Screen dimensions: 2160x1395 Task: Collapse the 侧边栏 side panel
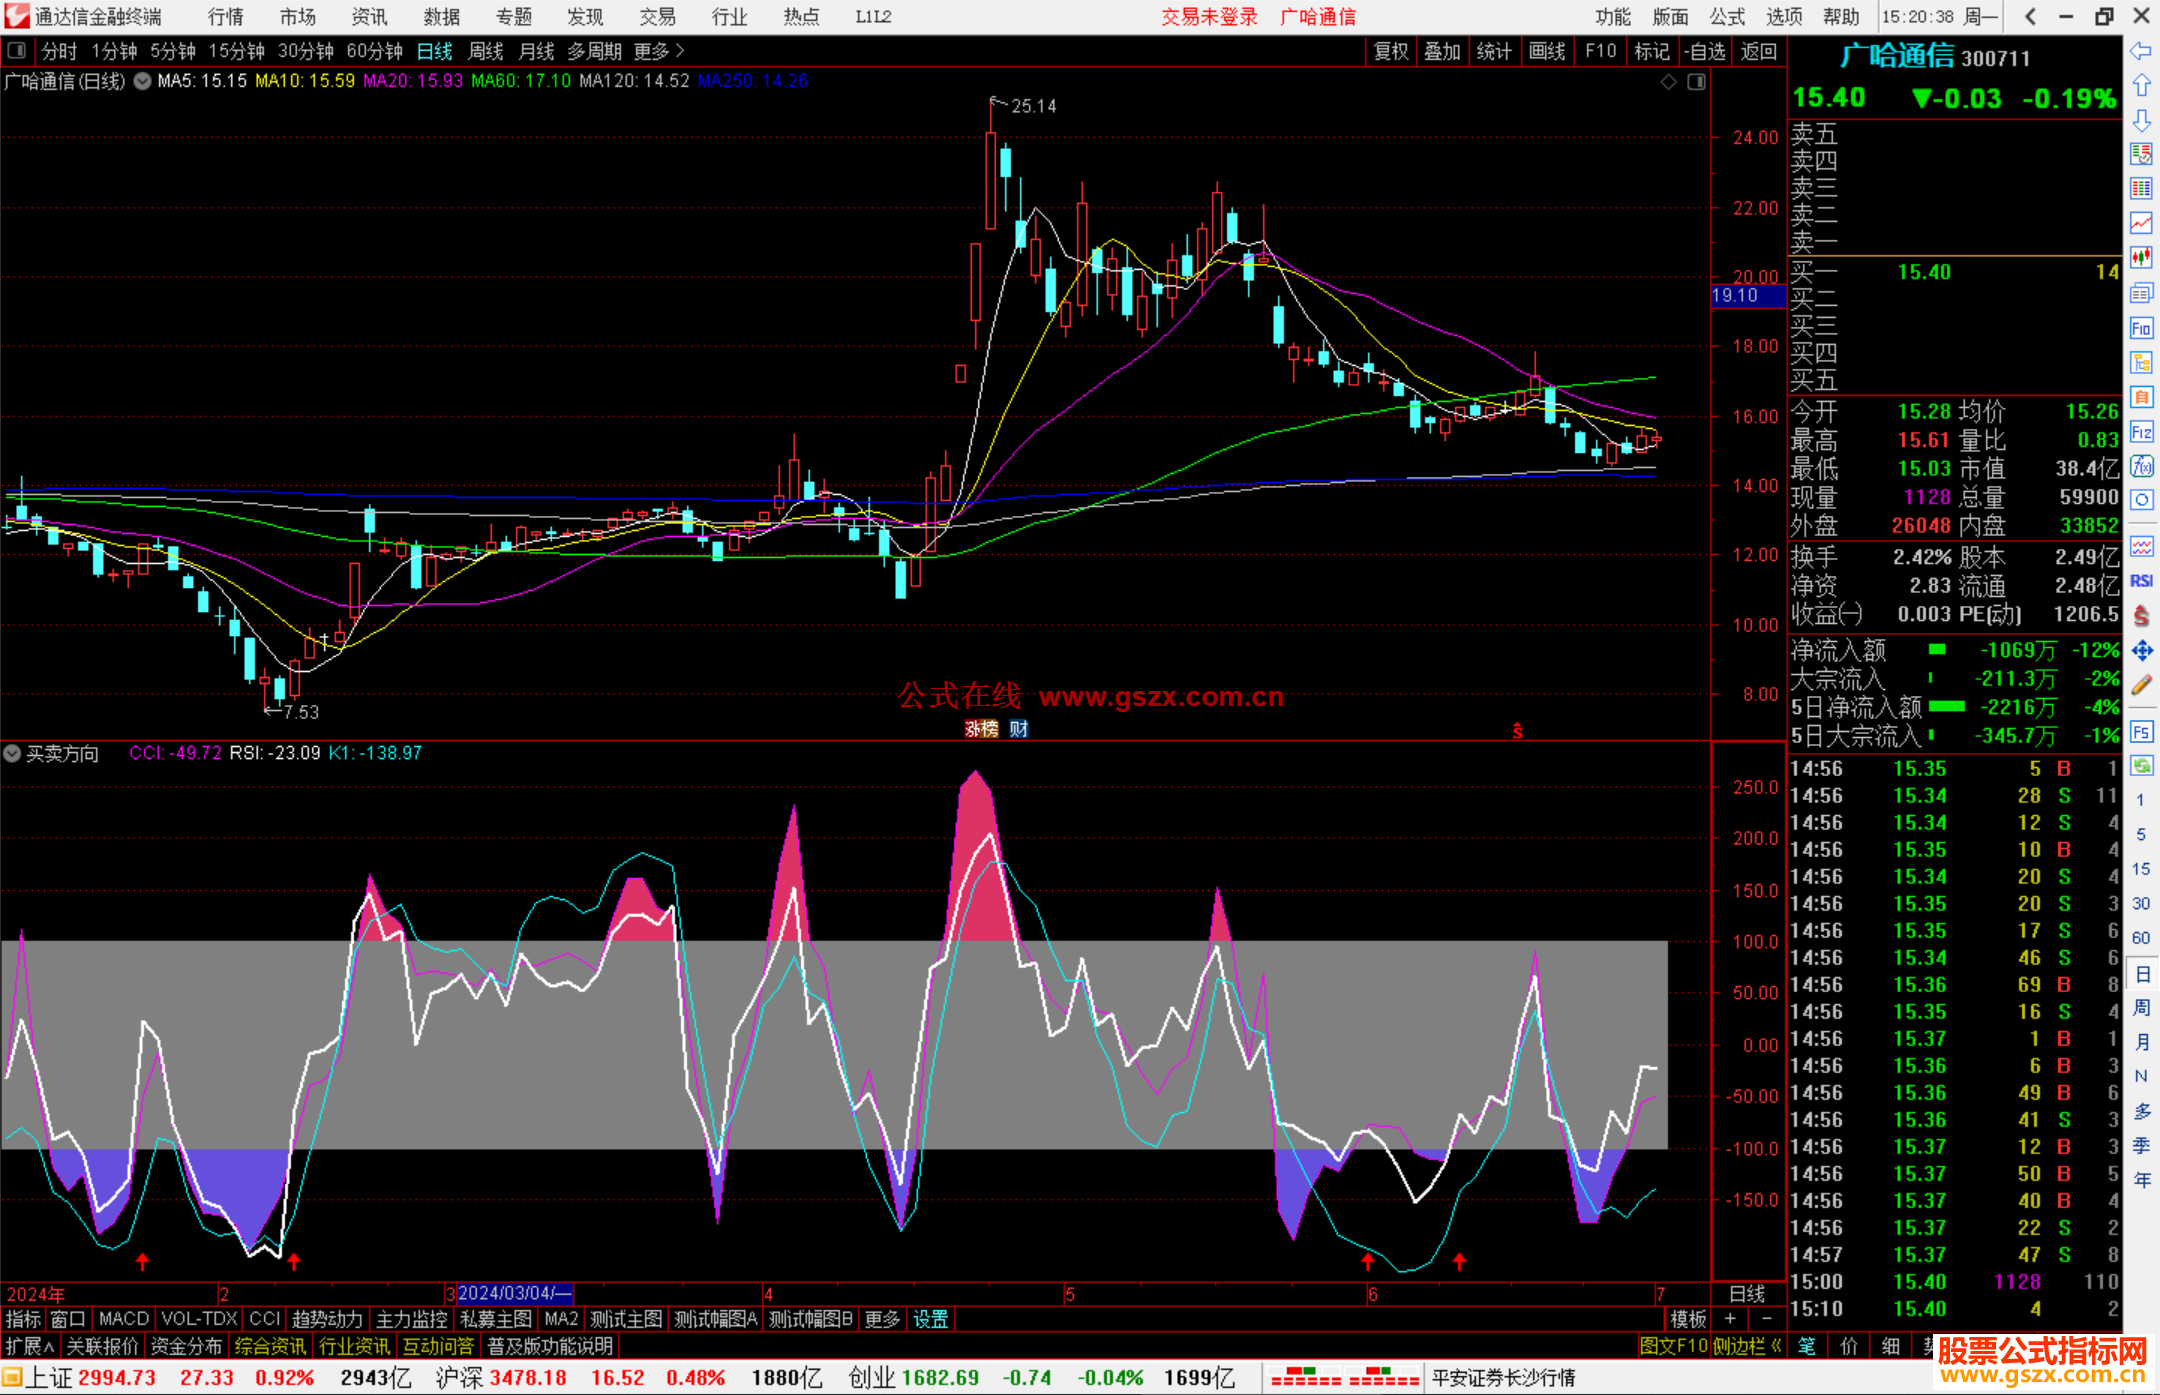tap(1747, 1346)
